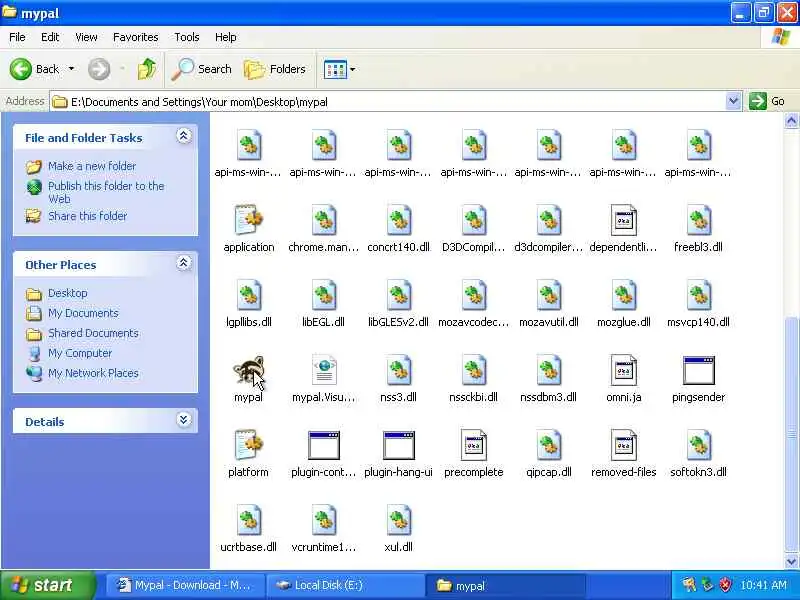The image size is (800, 600).
Task: Open My Network Places link
Action: (93, 373)
